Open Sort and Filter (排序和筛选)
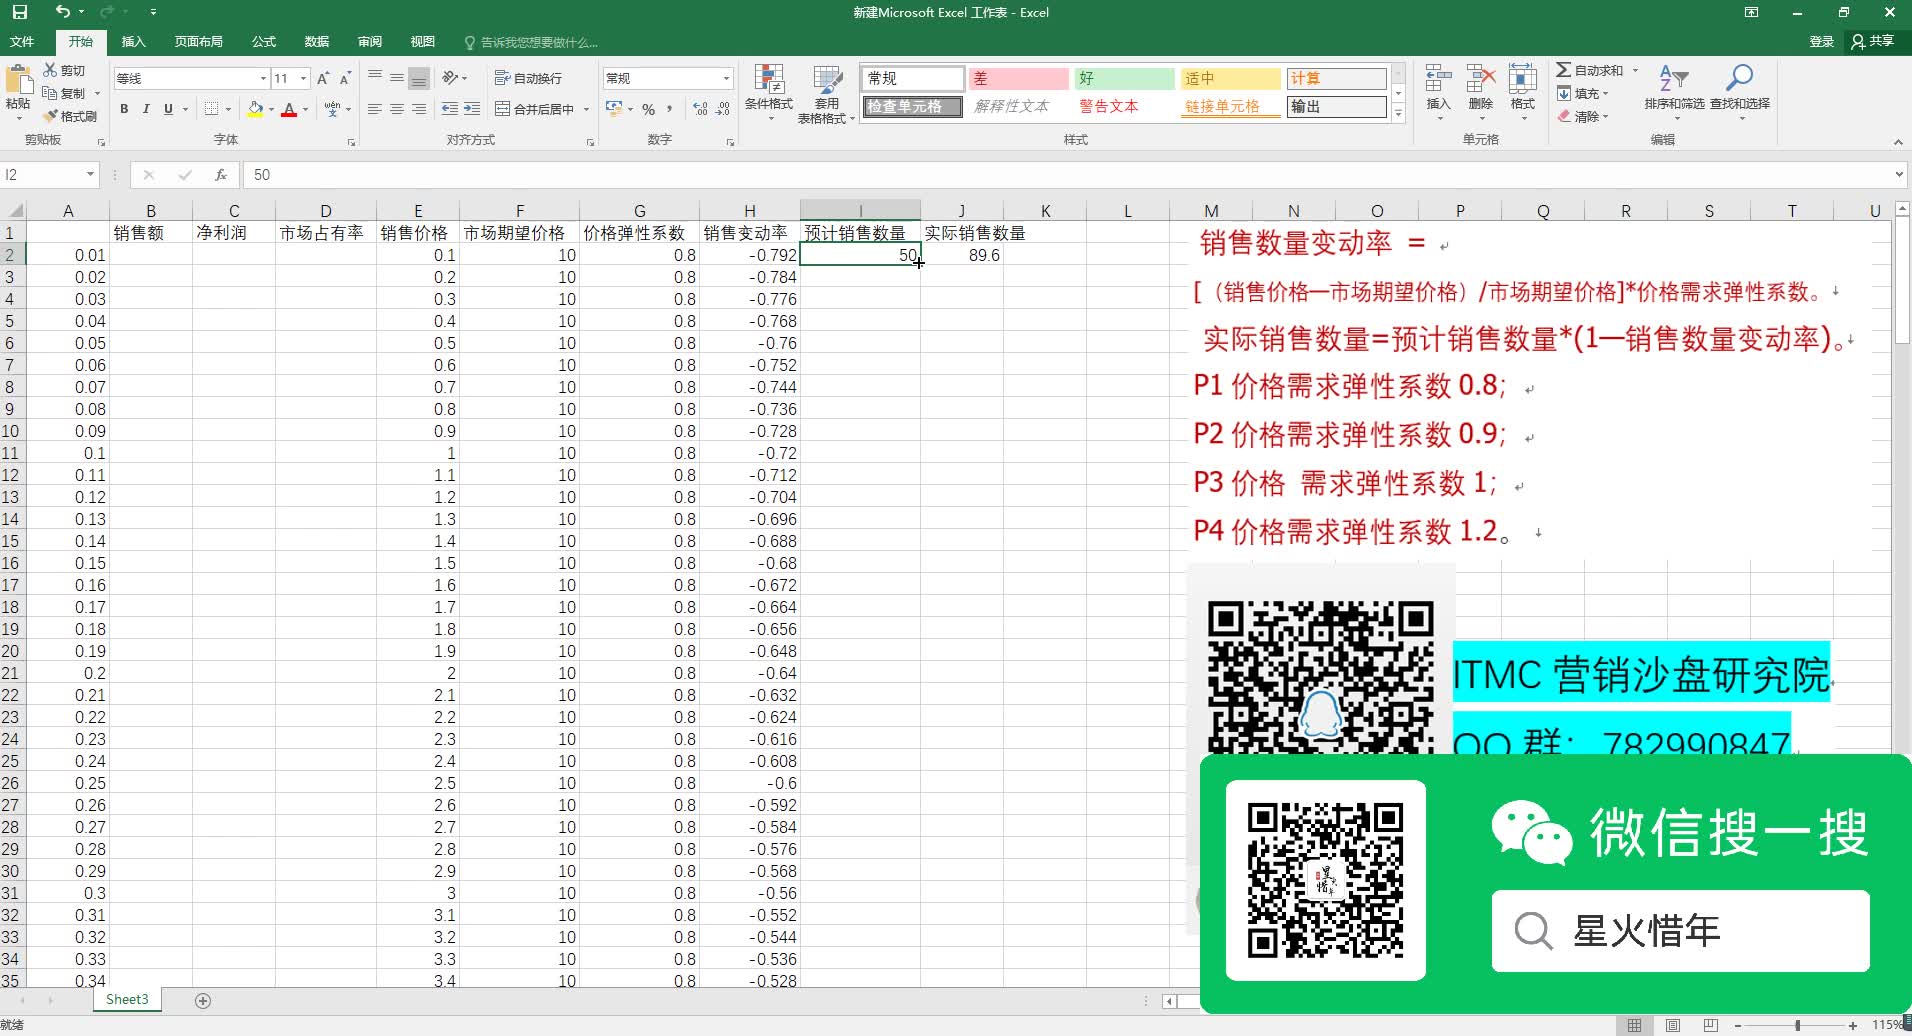 [x=1674, y=92]
